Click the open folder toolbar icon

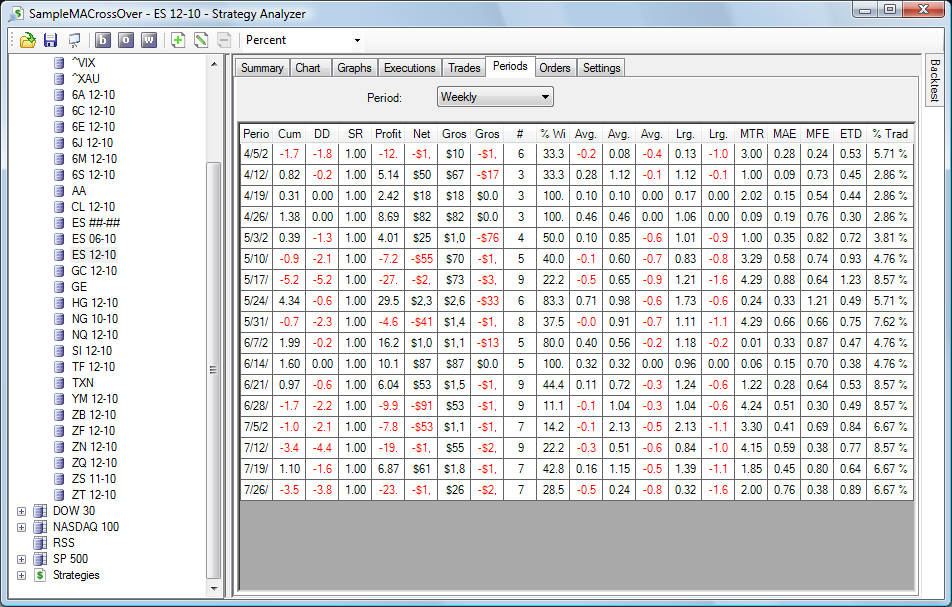click(x=27, y=40)
